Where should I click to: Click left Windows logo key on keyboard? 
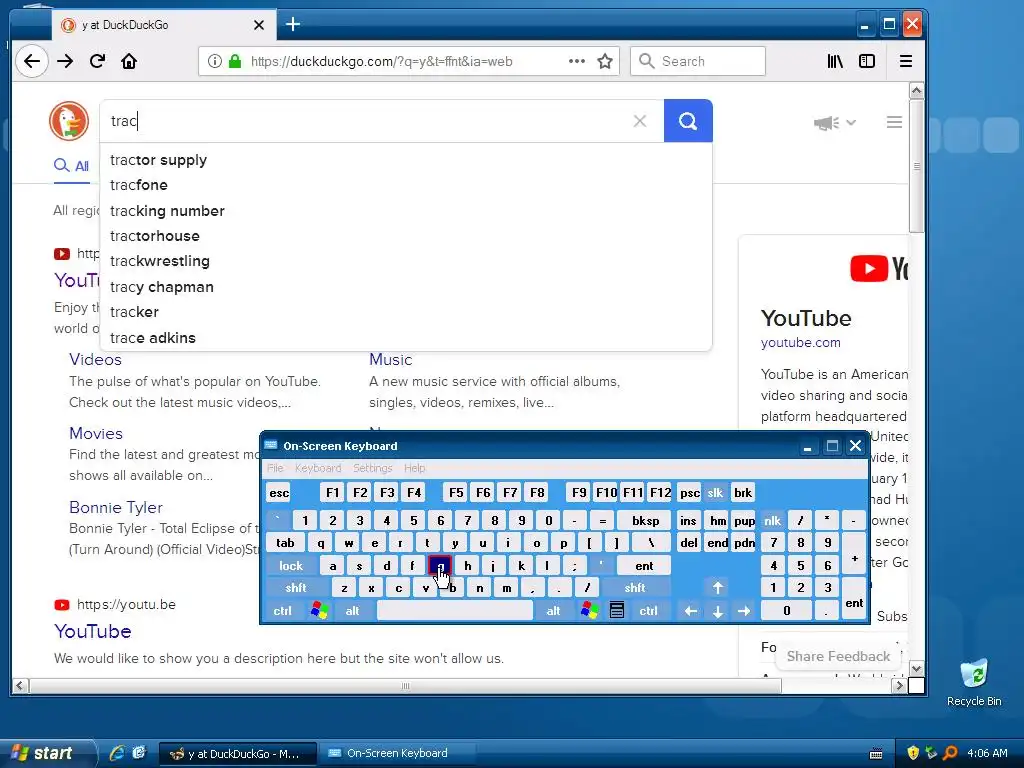[x=319, y=611]
